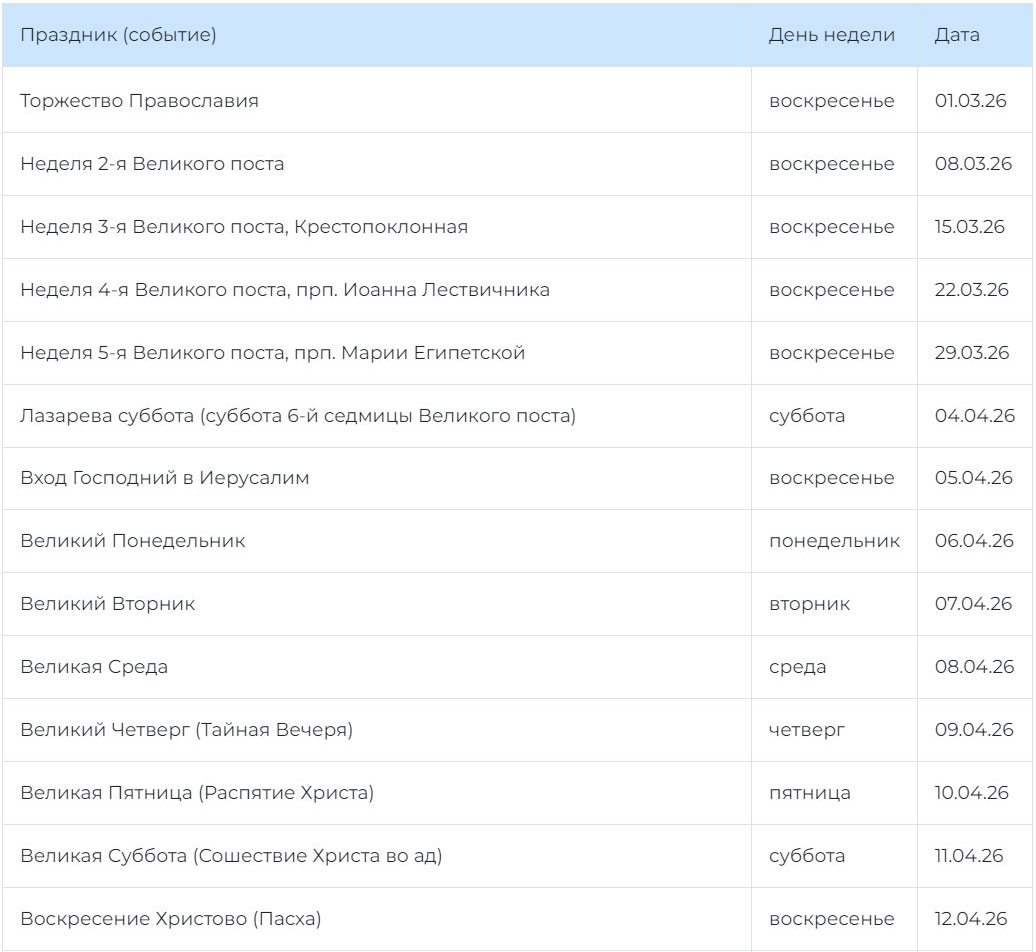The width and height of the screenshot is (1036, 952).
Task: Click the "Праздник (событие)" column header
Action: coord(118,35)
